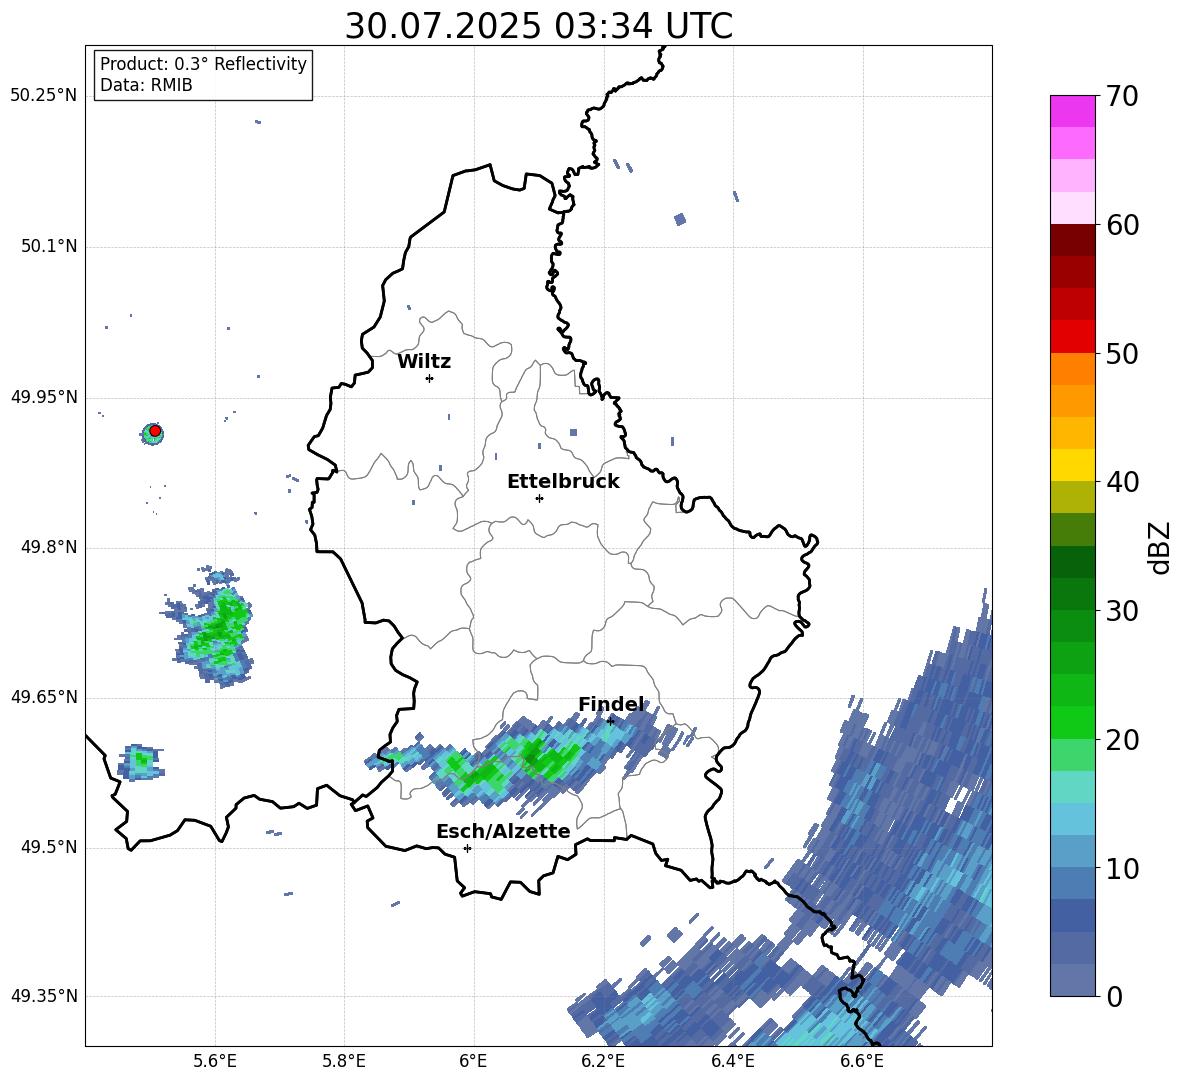Click the Wiltz cross marker
The width and height of the screenshot is (1184, 1081).
click(430, 378)
